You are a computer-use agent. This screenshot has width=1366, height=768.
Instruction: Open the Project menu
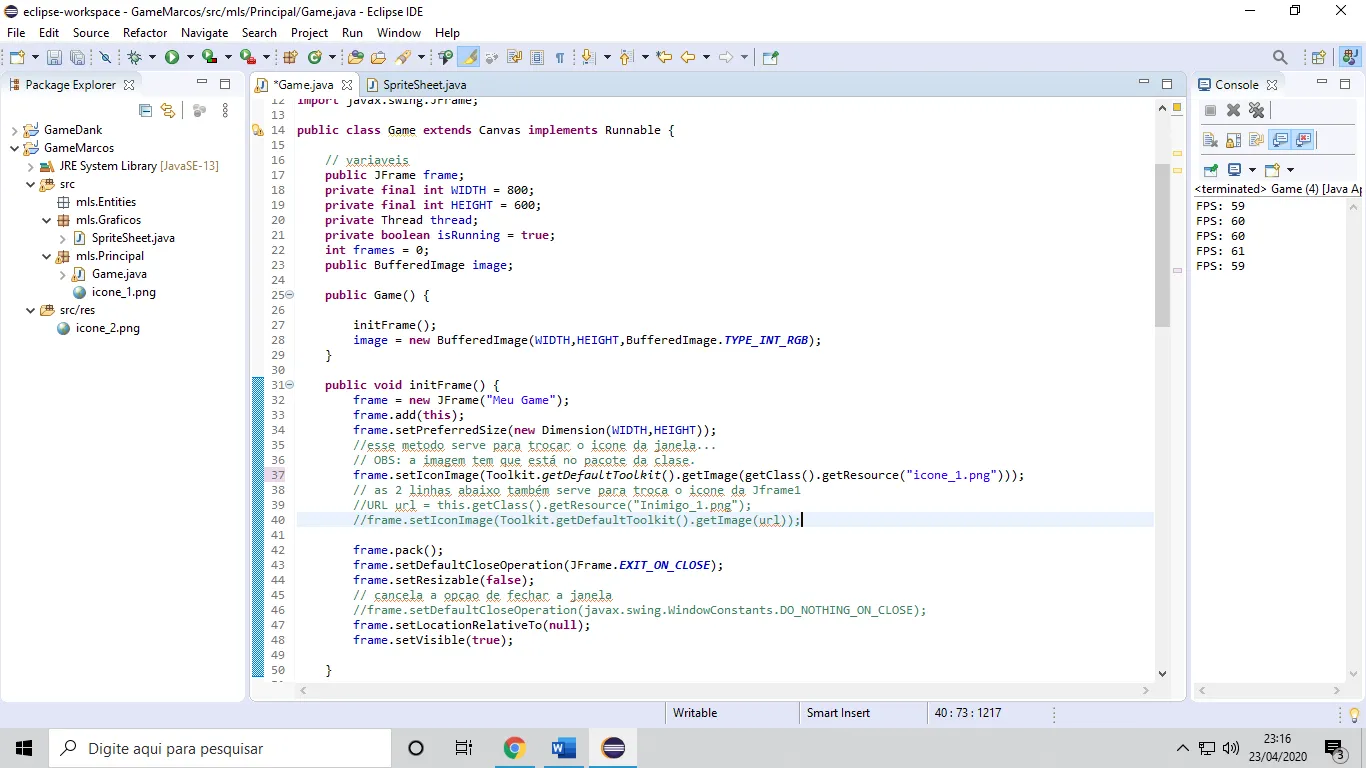click(x=310, y=33)
